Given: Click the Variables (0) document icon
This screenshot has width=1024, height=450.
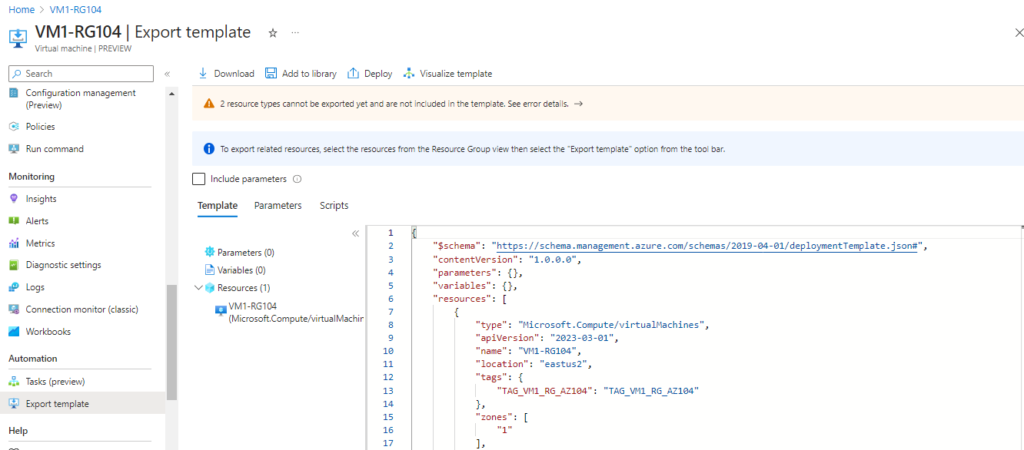Looking at the screenshot, I should coord(210,270).
